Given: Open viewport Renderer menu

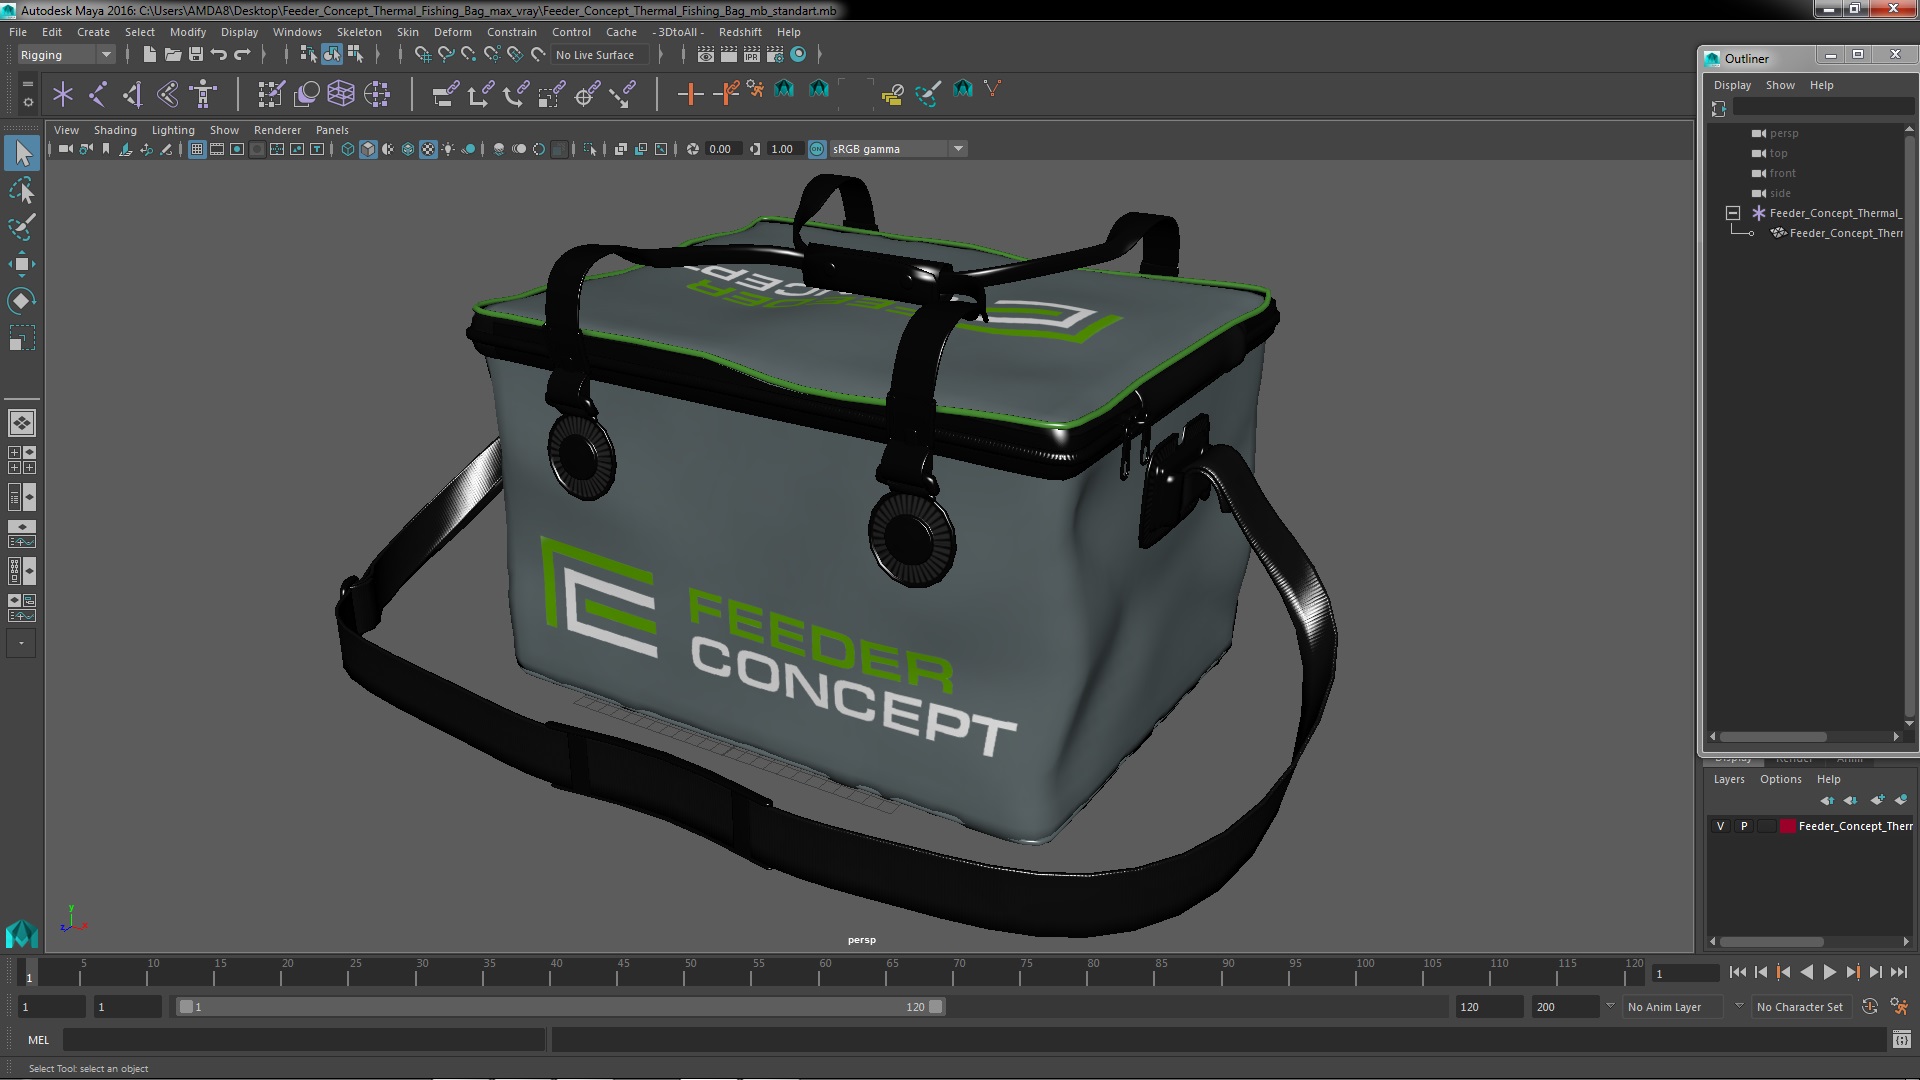Looking at the screenshot, I should (x=277, y=130).
